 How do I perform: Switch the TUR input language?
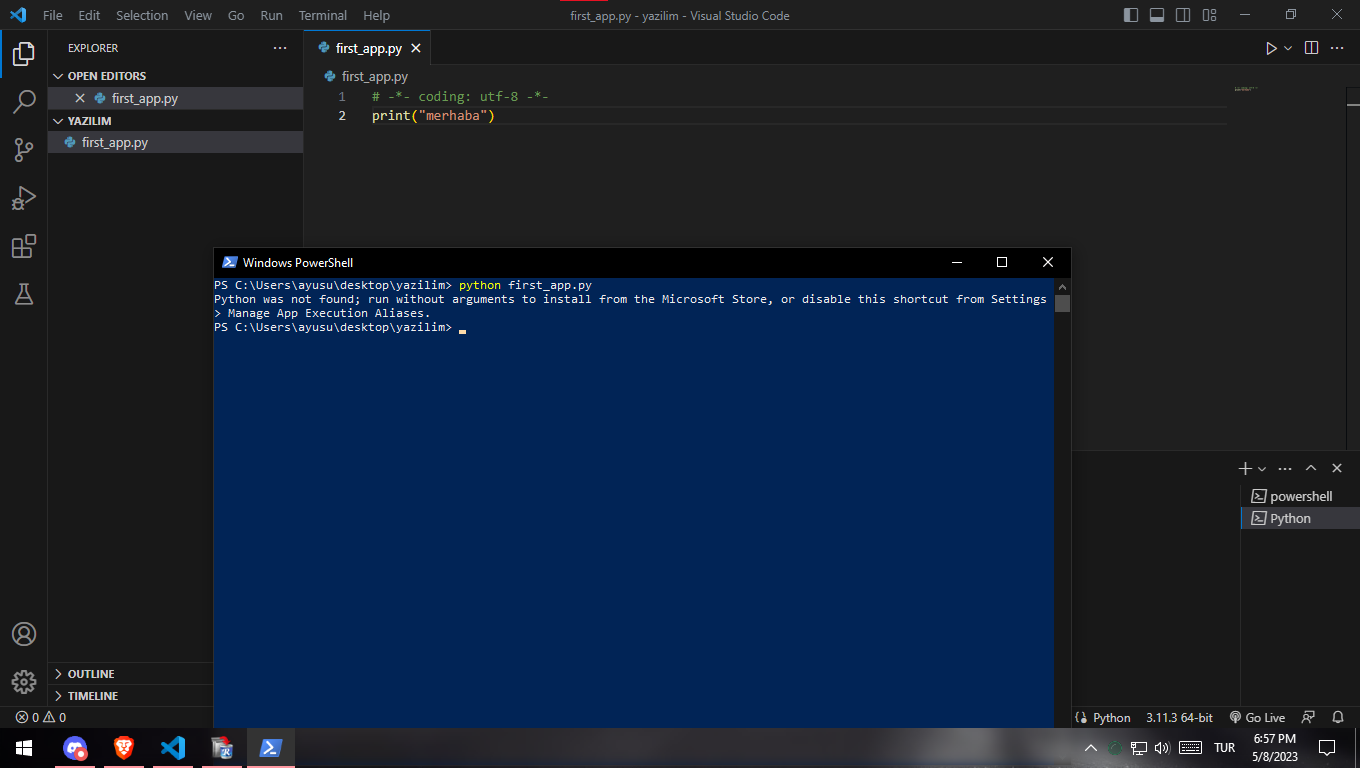1224,748
